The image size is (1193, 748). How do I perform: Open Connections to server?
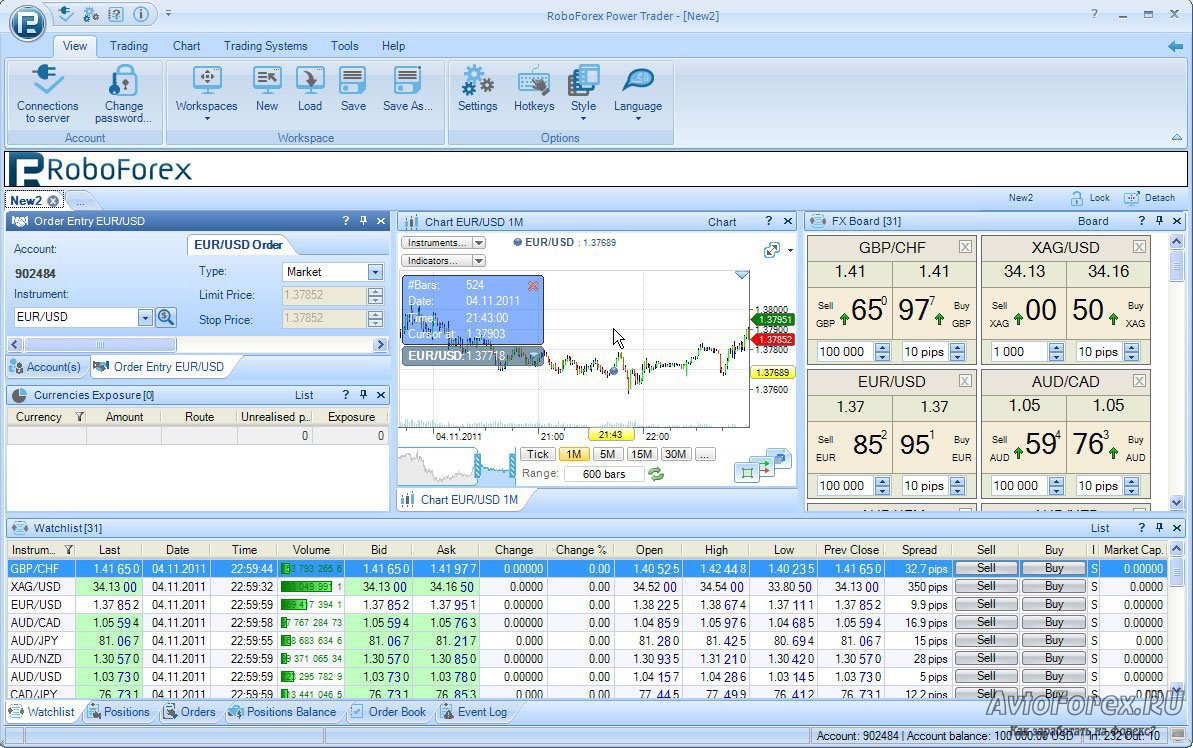point(47,94)
